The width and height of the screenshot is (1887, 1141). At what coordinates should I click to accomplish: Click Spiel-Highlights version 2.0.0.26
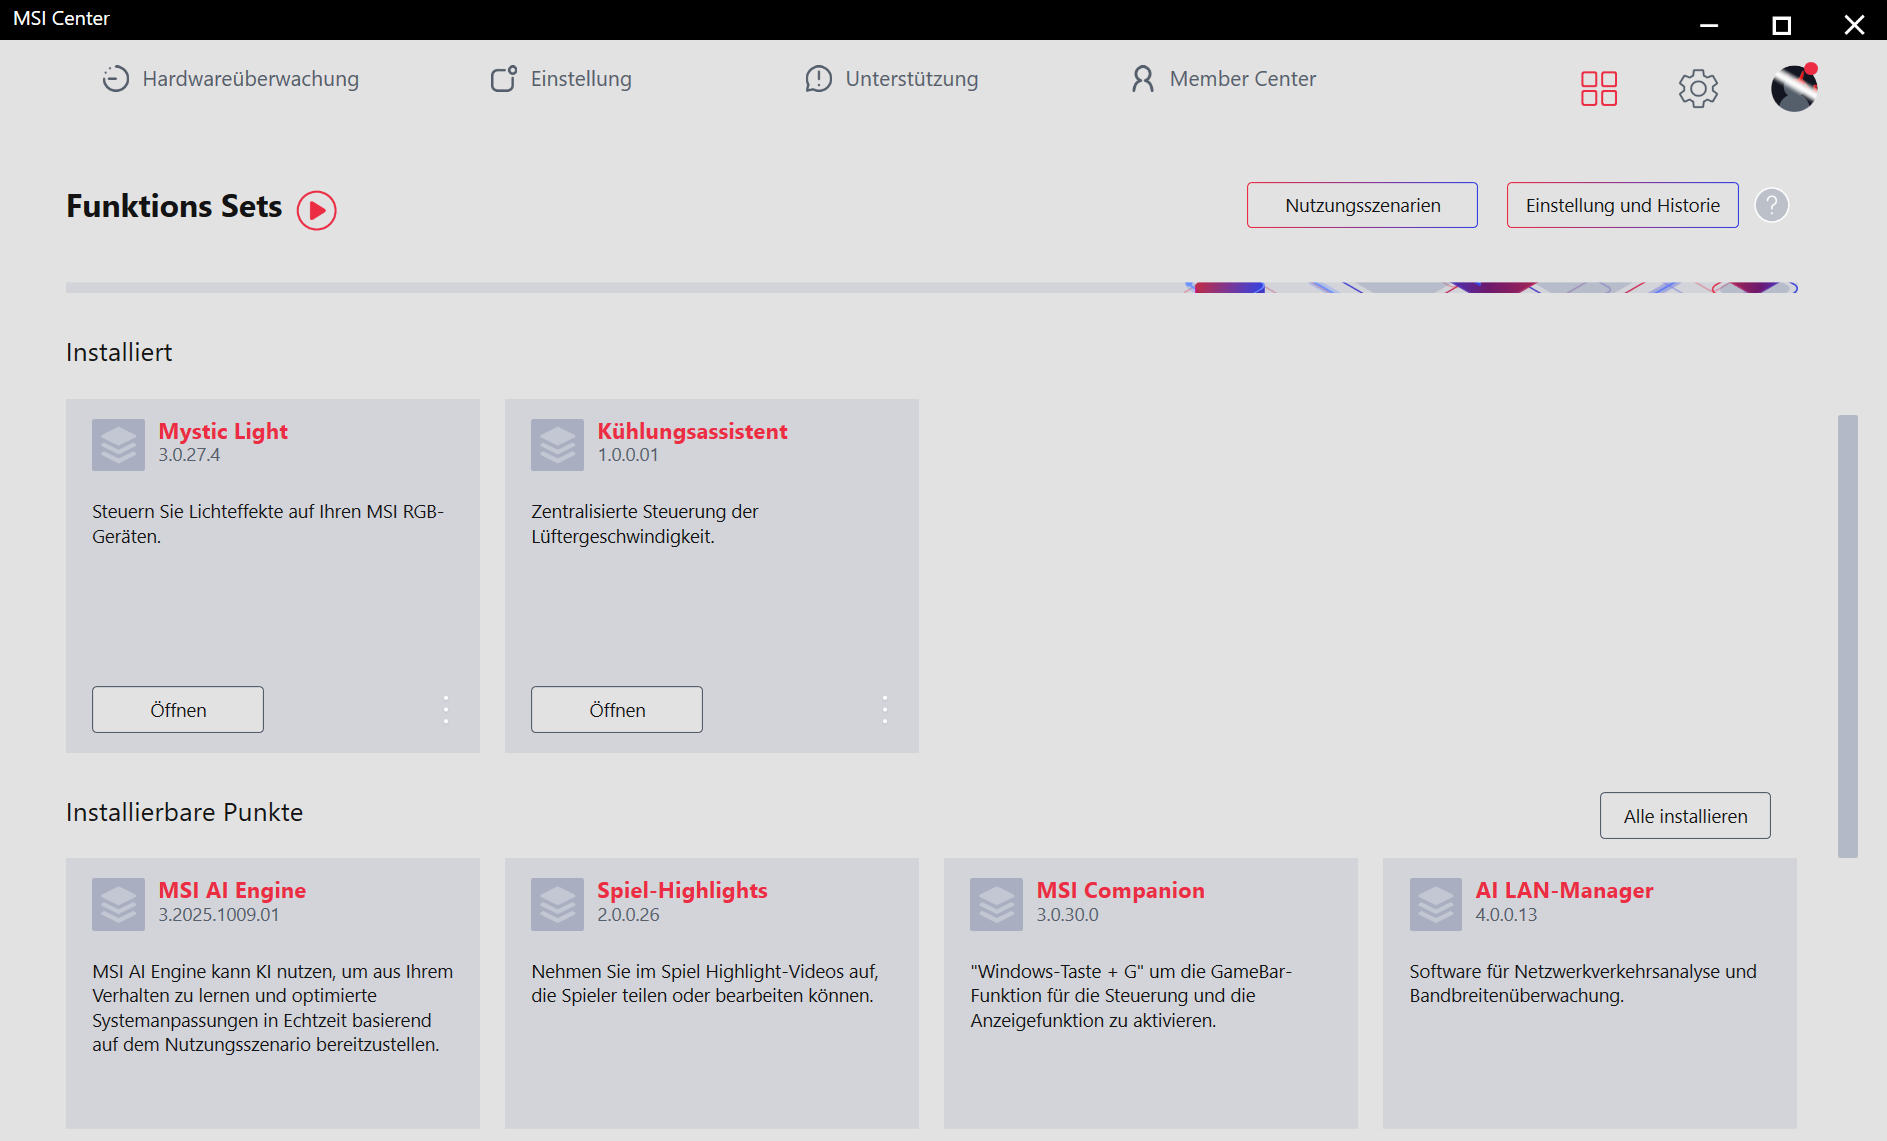(x=628, y=915)
